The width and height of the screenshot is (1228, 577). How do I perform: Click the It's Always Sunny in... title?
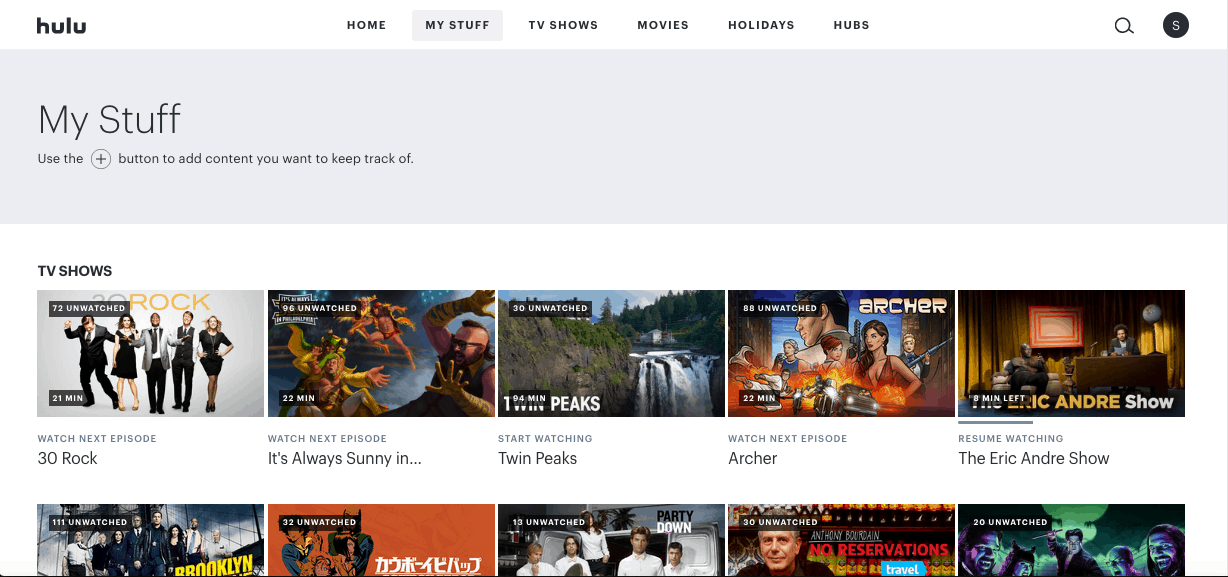pyautogui.click(x=344, y=458)
